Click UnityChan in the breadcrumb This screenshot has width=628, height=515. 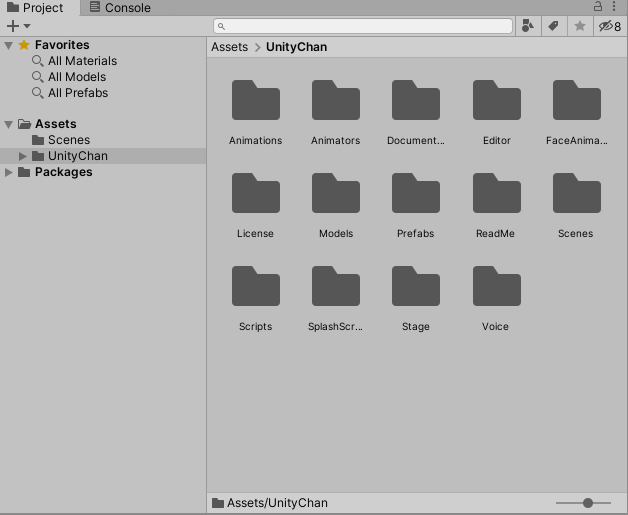click(296, 47)
